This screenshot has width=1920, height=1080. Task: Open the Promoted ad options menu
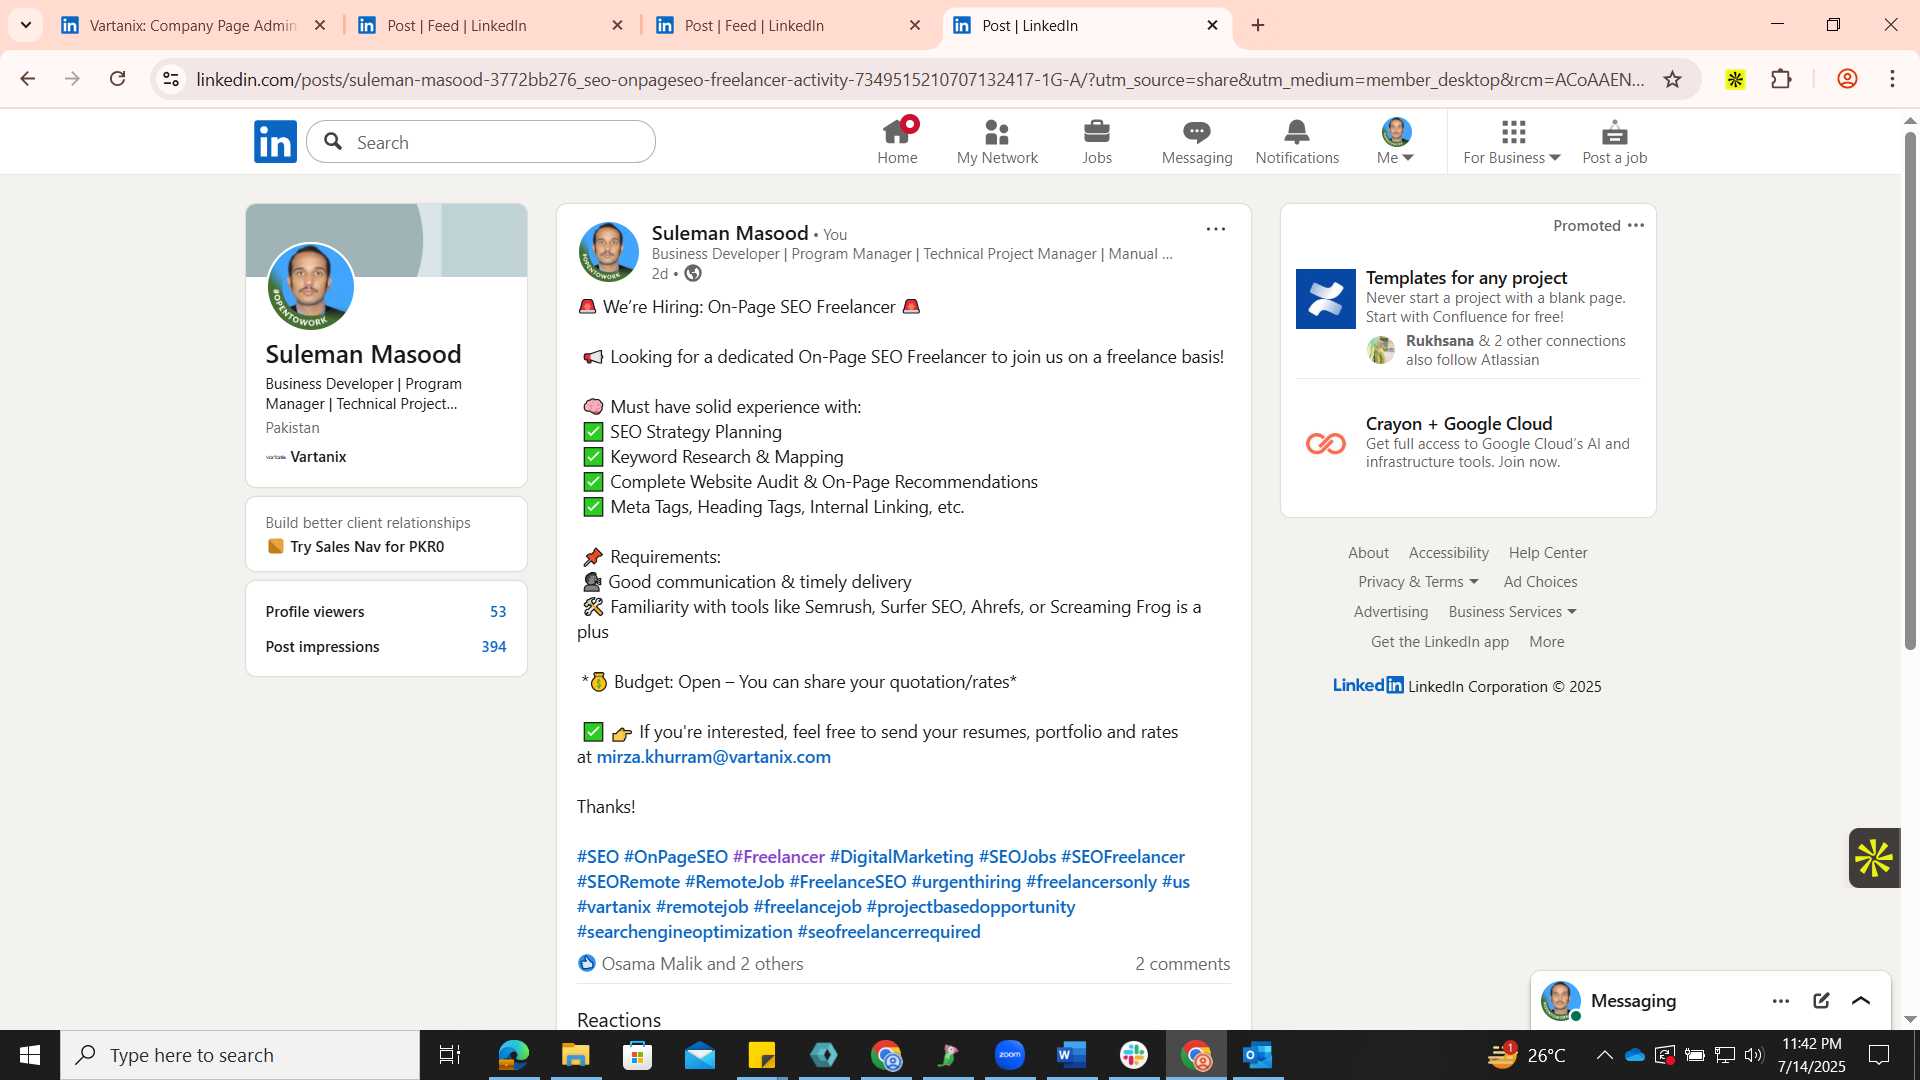pyautogui.click(x=1636, y=225)
